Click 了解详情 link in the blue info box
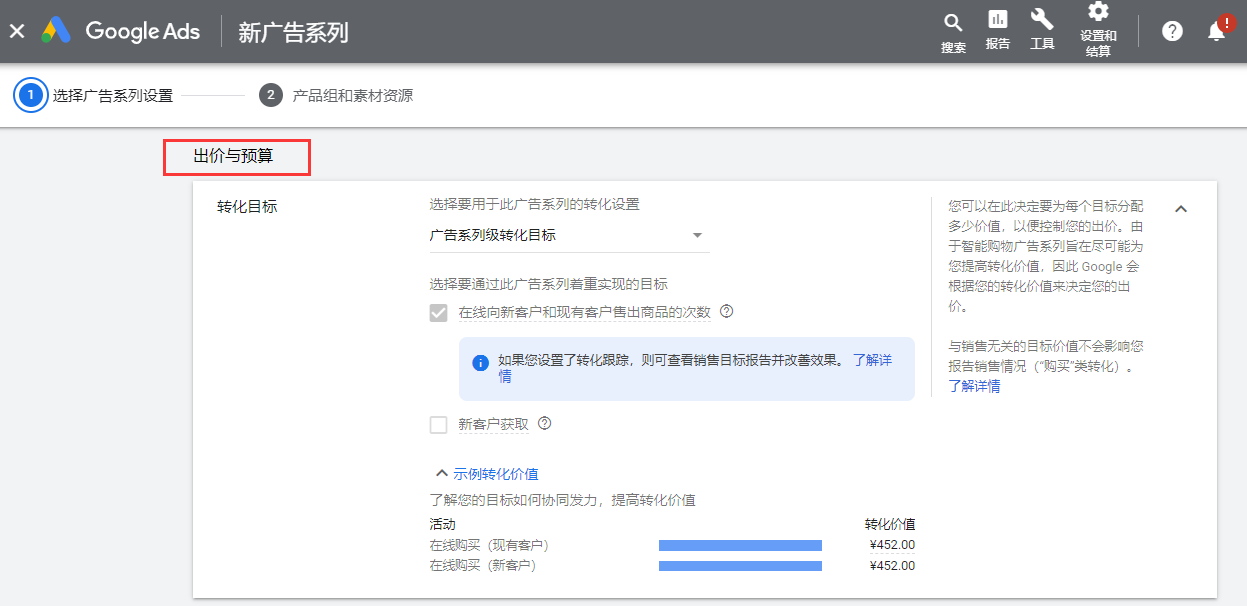 click(870, 360)
